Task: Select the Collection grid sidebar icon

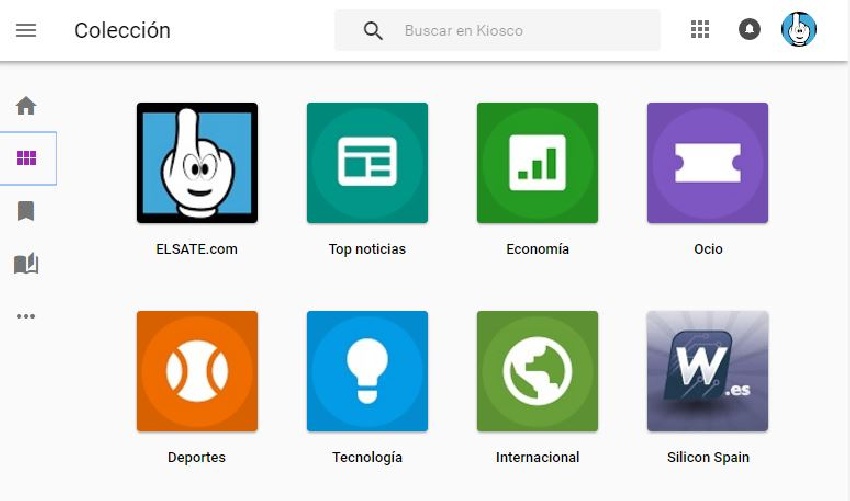Action: [x=27, y=158]
